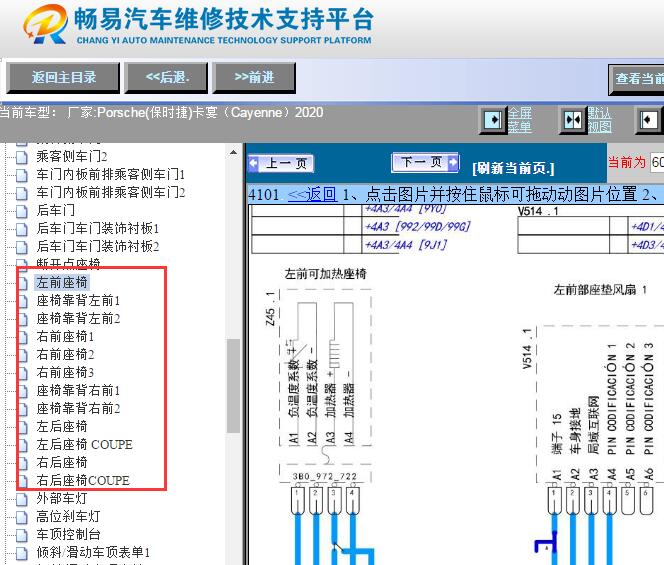Click the tree scrollbar up arrow

coord(233,152)
